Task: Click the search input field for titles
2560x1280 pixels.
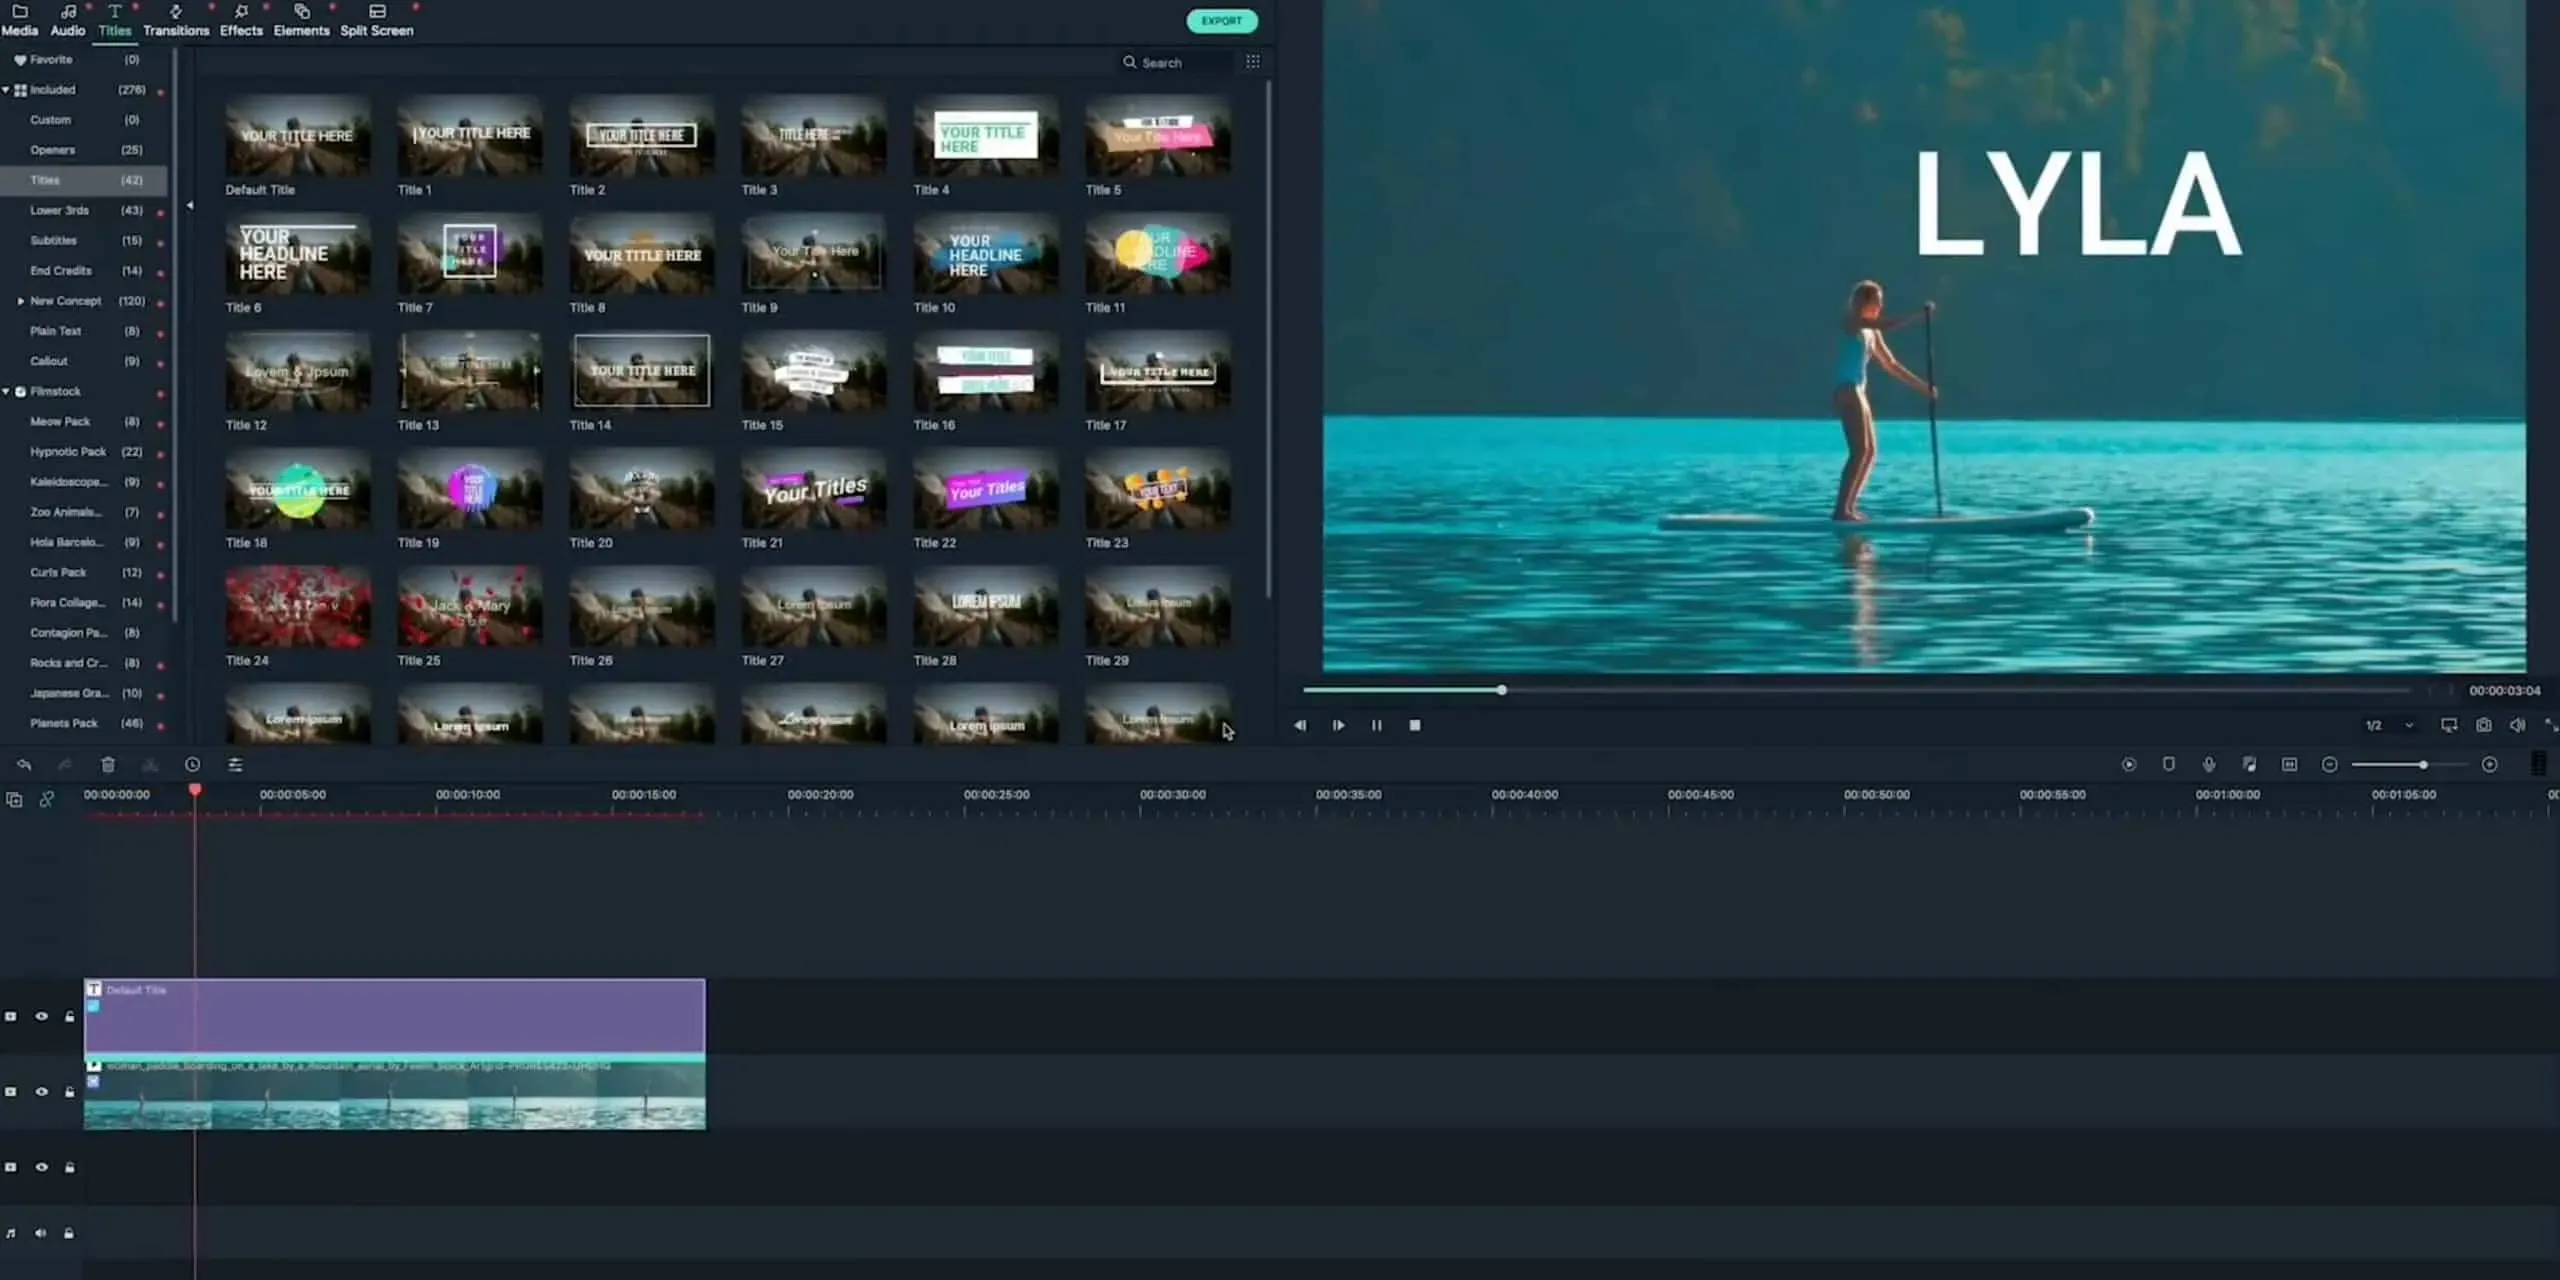Action: 1176,62
